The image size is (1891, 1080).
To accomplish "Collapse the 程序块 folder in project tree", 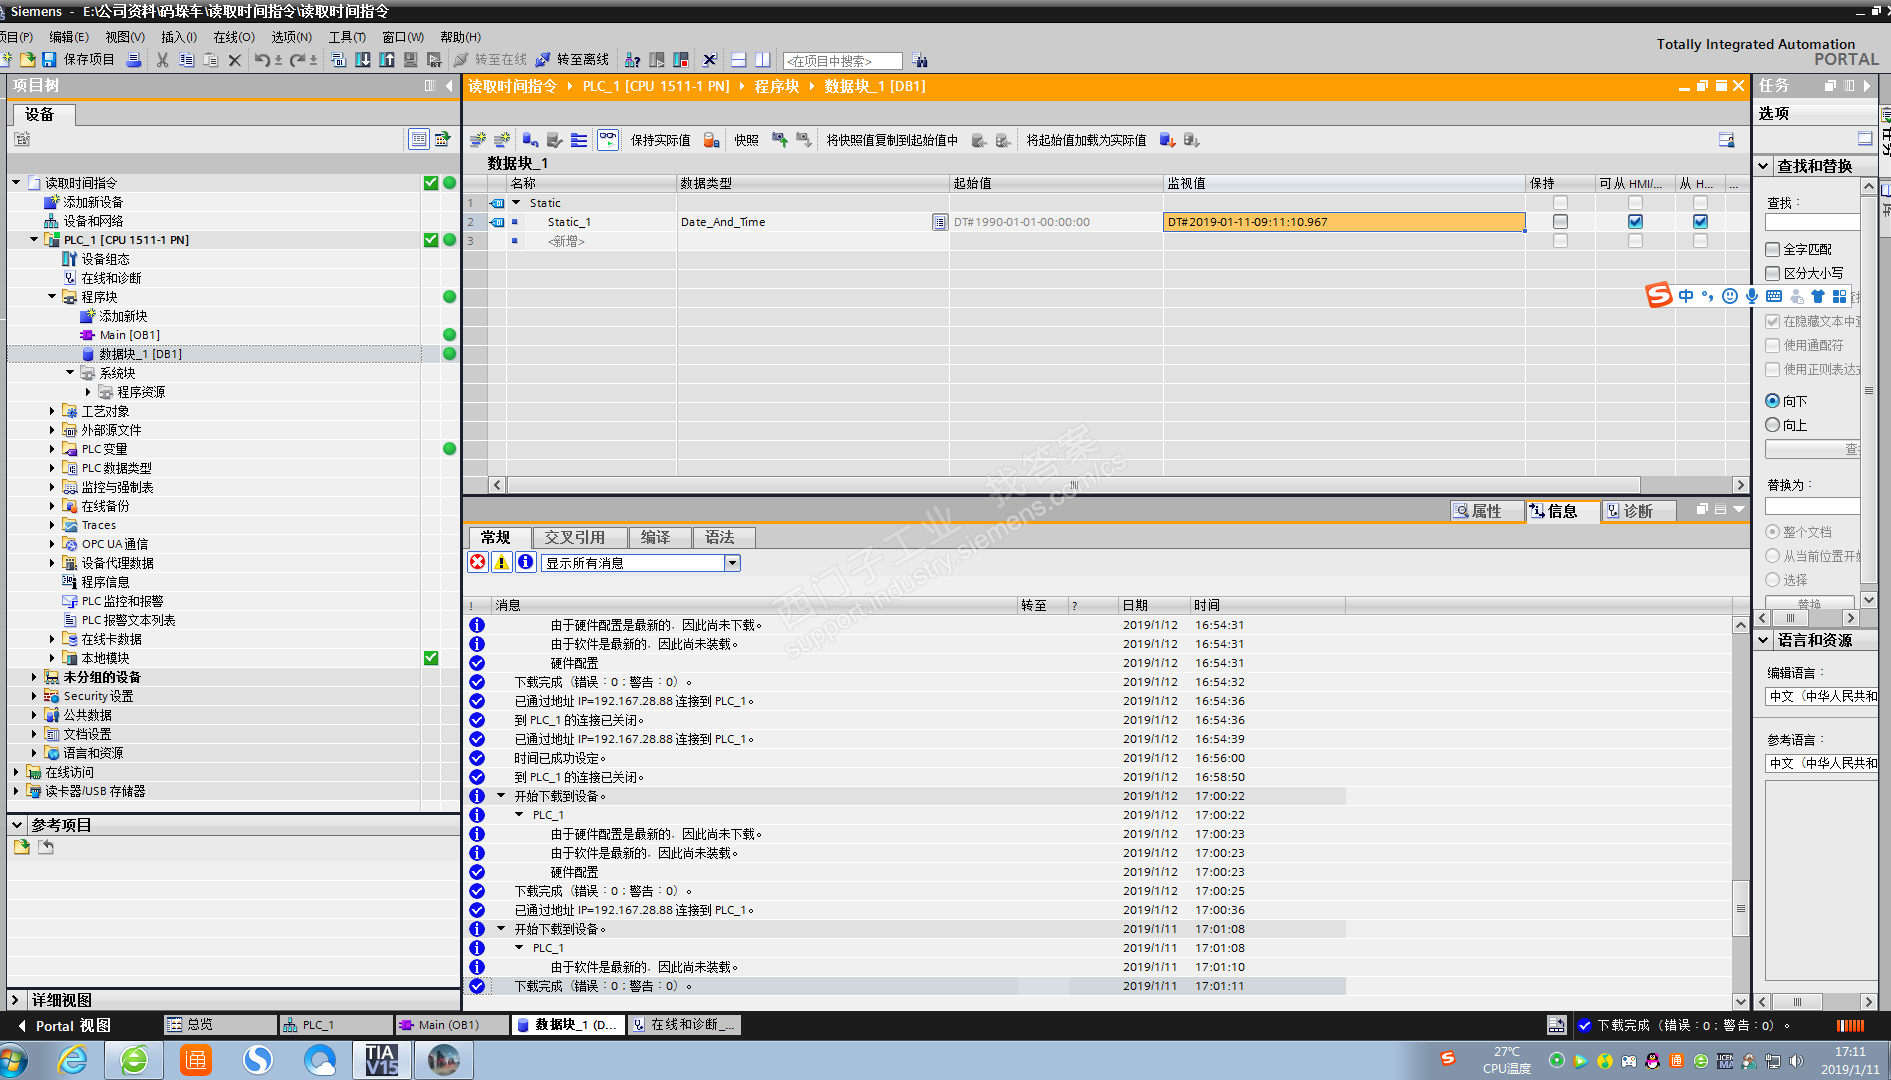I will point(52,297).
